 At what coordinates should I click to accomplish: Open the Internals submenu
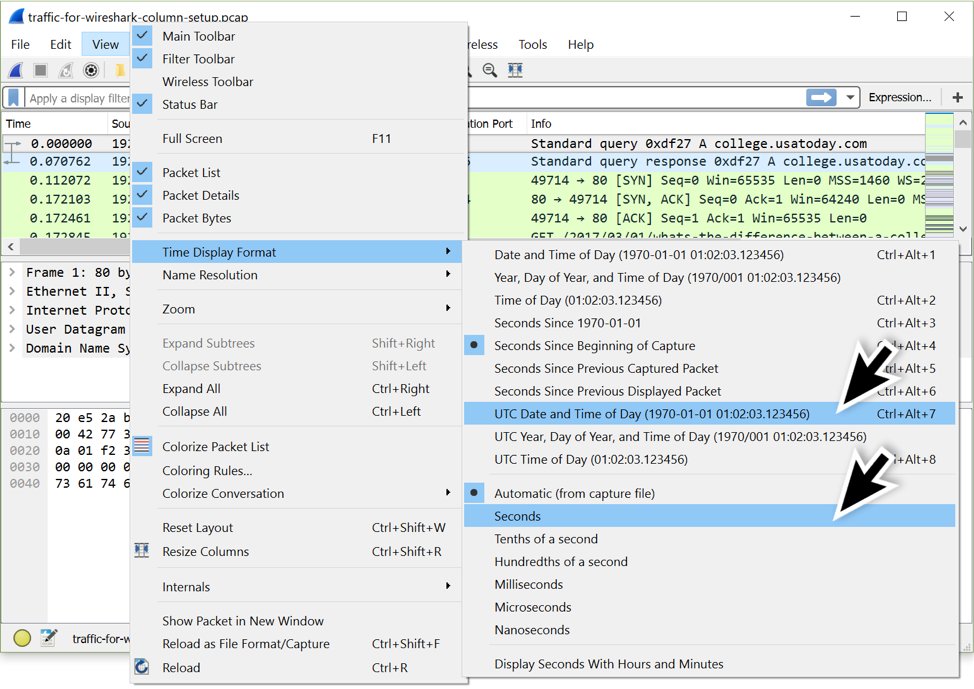click(x=299, y=586)
